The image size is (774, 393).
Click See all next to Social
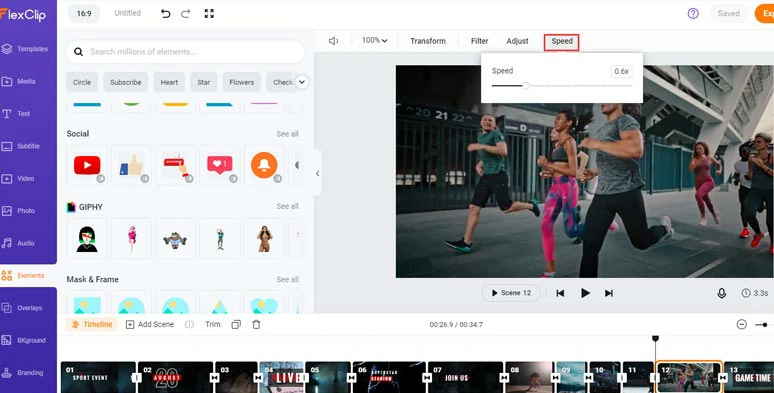287,134
